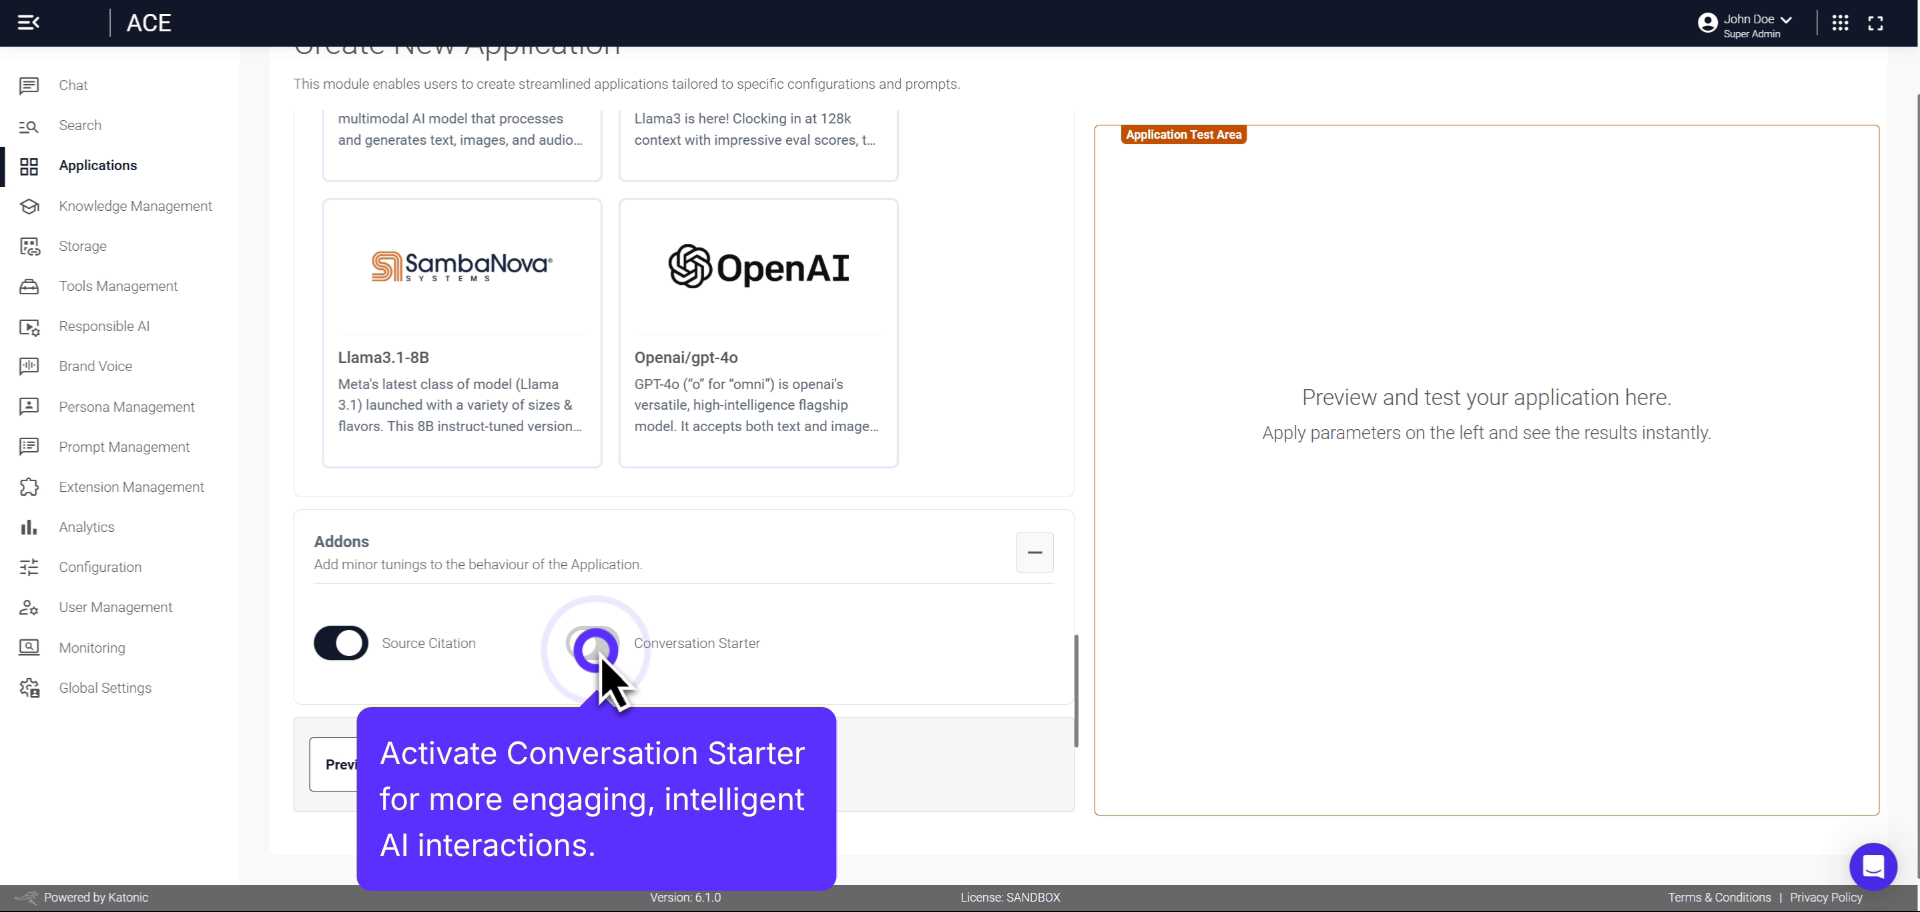Open Responsible AI via its sidebar icon

pyautogui.click(x=29, y=326)
